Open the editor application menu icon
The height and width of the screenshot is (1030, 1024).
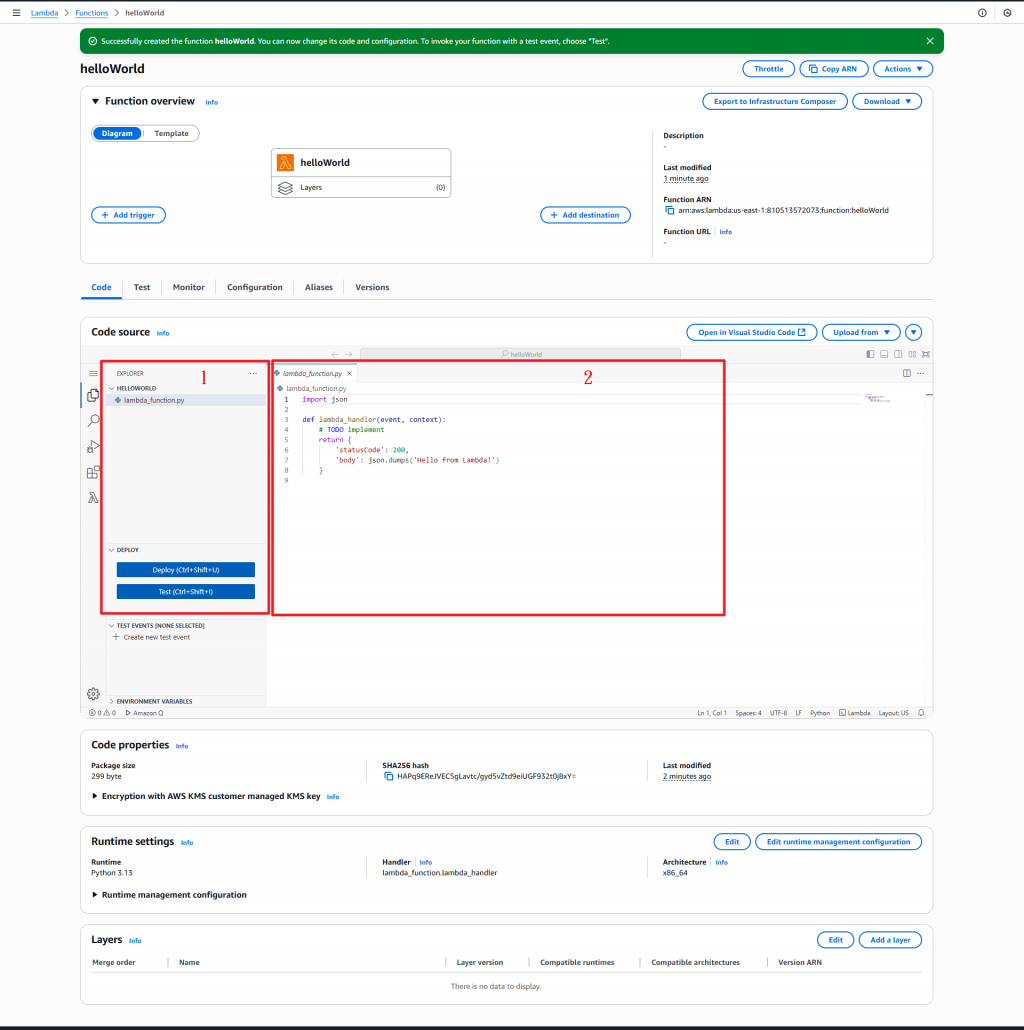[93, 373]
